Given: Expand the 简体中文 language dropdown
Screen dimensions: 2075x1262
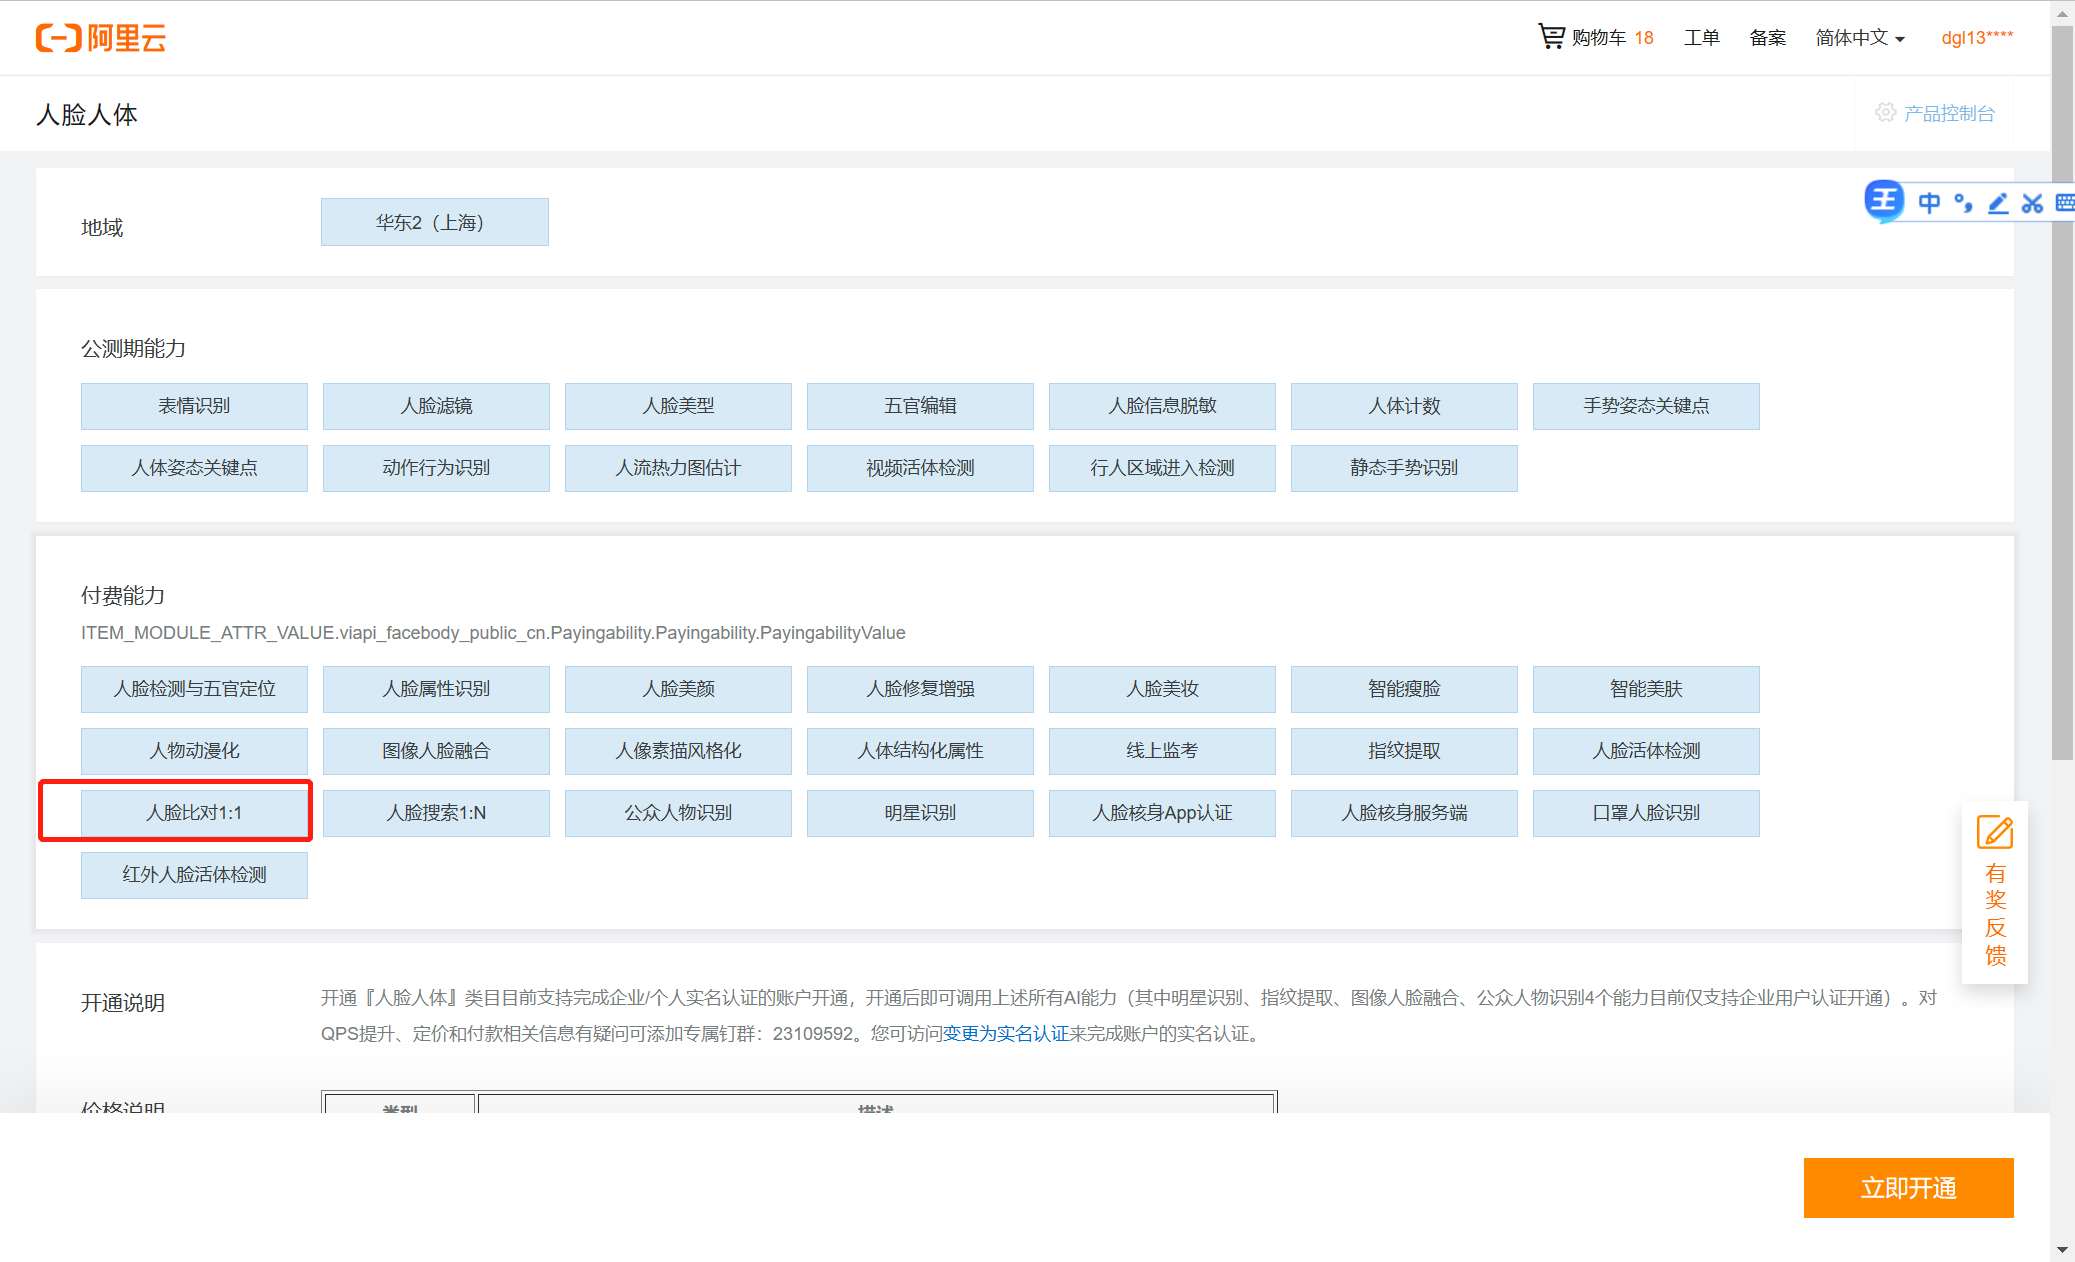Looking at the screenshot, I should [1860, 38].
